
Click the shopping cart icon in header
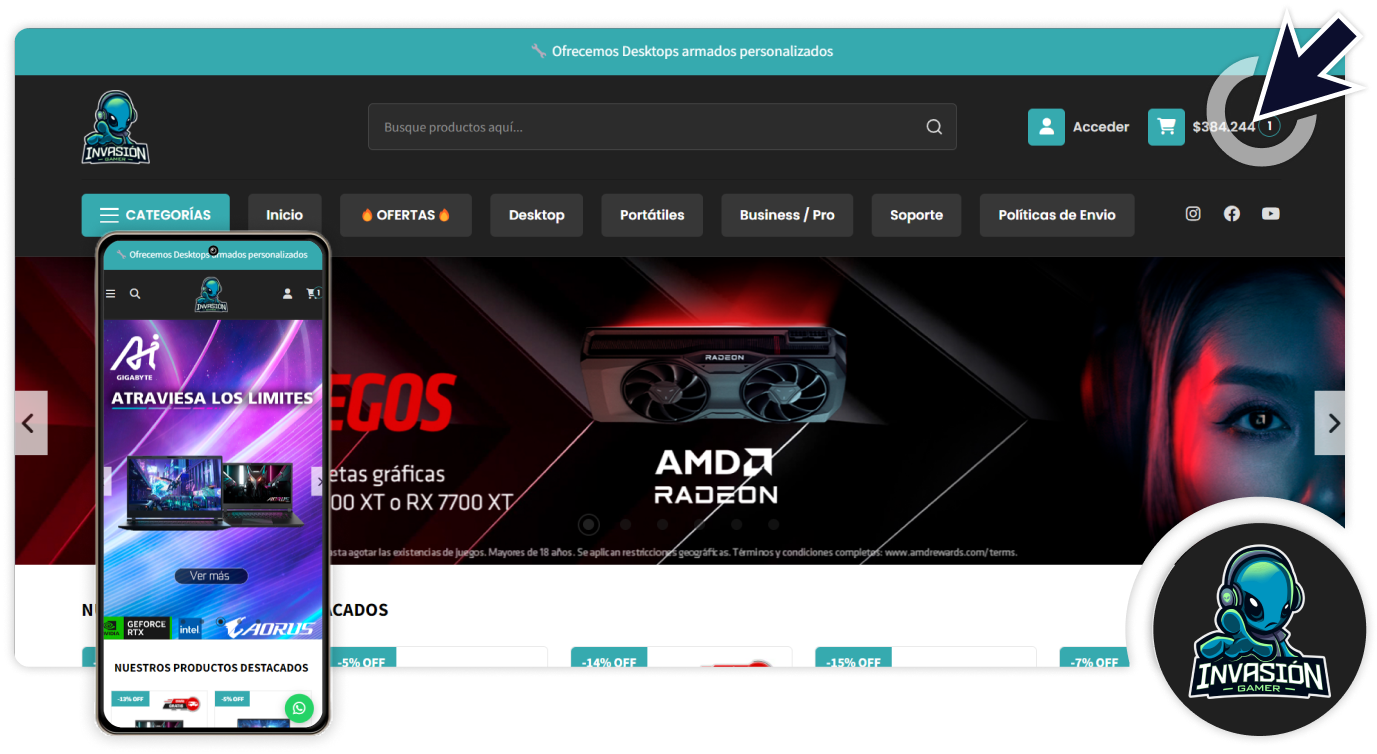[x=1166, y=127]
